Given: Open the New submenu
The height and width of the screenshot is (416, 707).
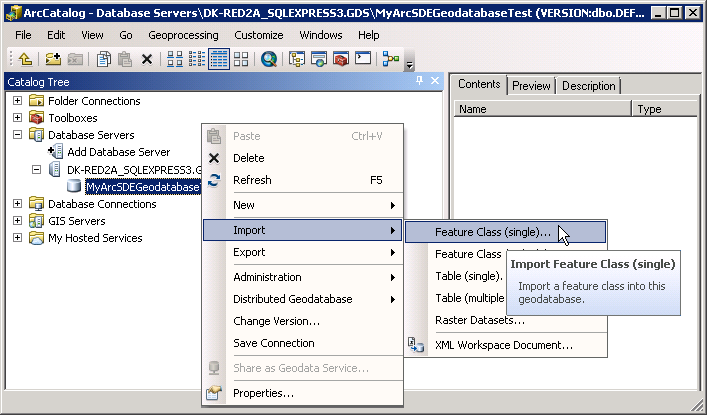Looking at the screenshot, I should coord(303,205).
